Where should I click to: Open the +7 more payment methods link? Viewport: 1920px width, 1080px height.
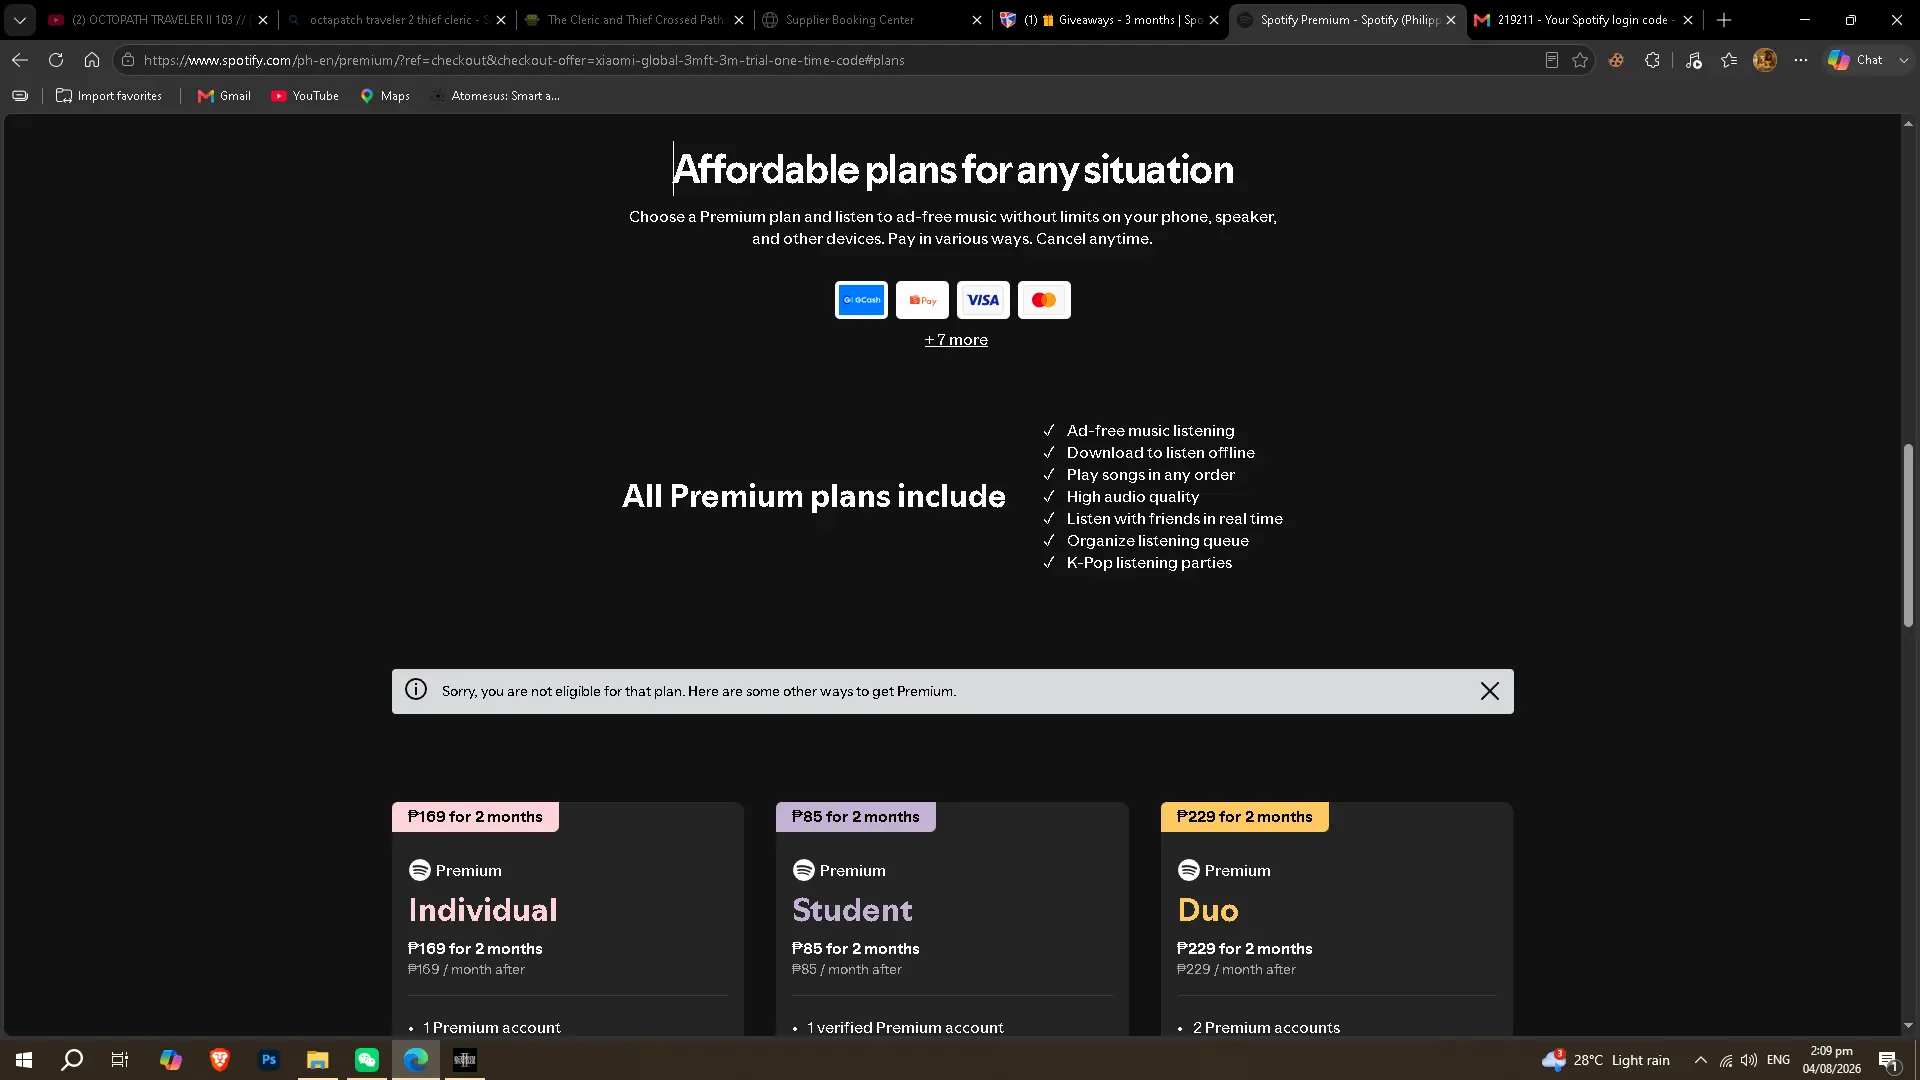click(956, 340)
